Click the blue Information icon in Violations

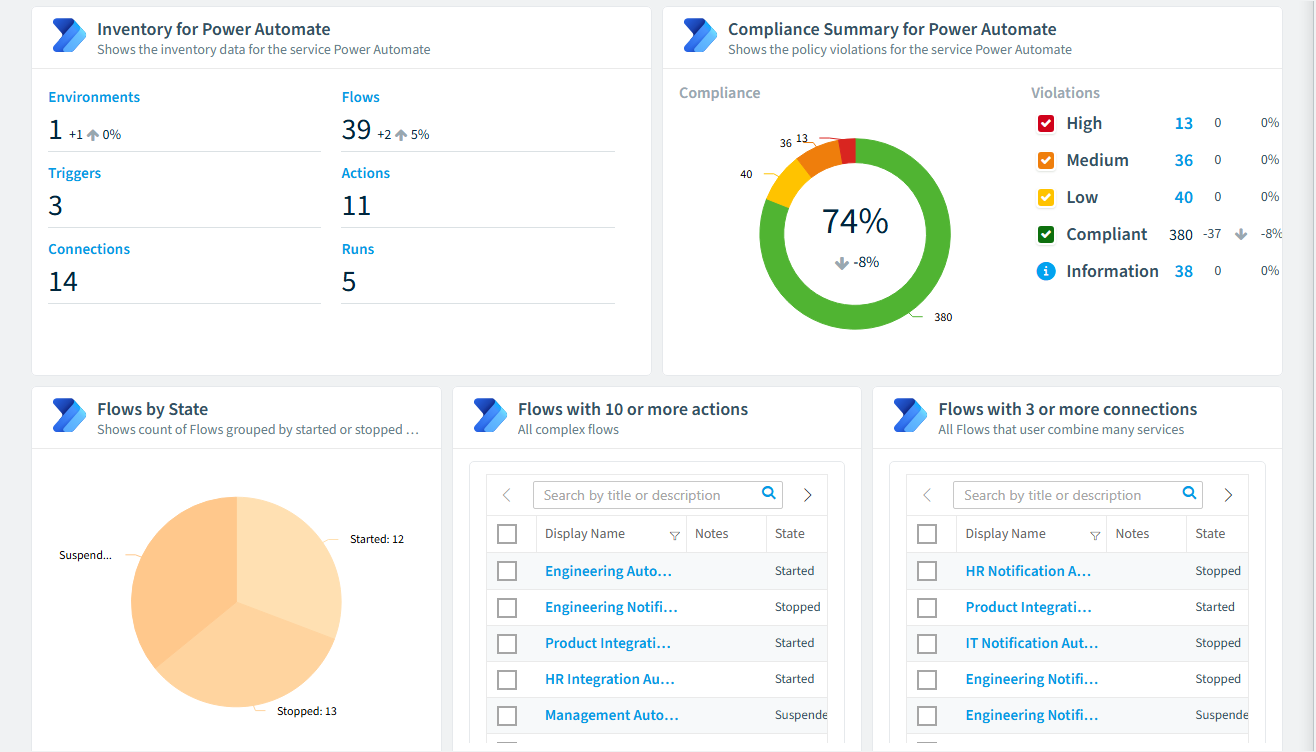point(1046,271)
